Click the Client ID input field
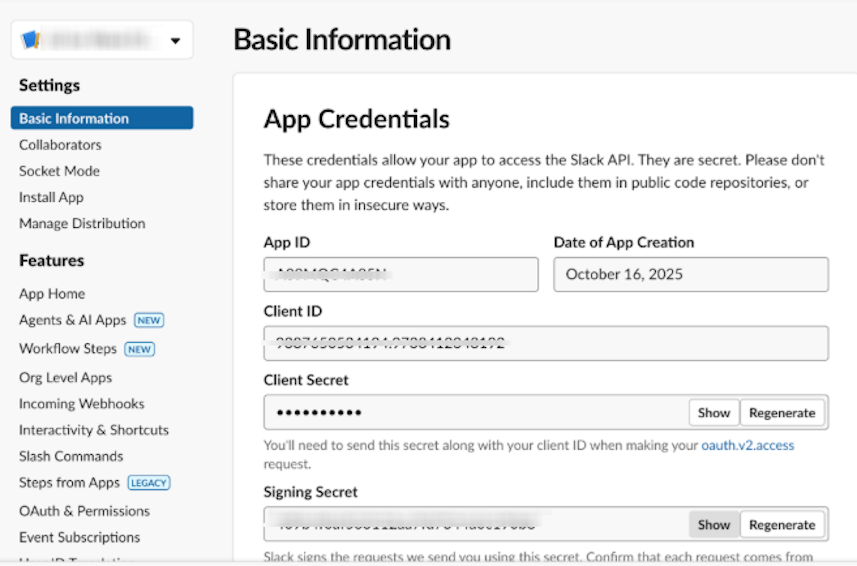This screenshot has width=857, height=566. [545, 343]
